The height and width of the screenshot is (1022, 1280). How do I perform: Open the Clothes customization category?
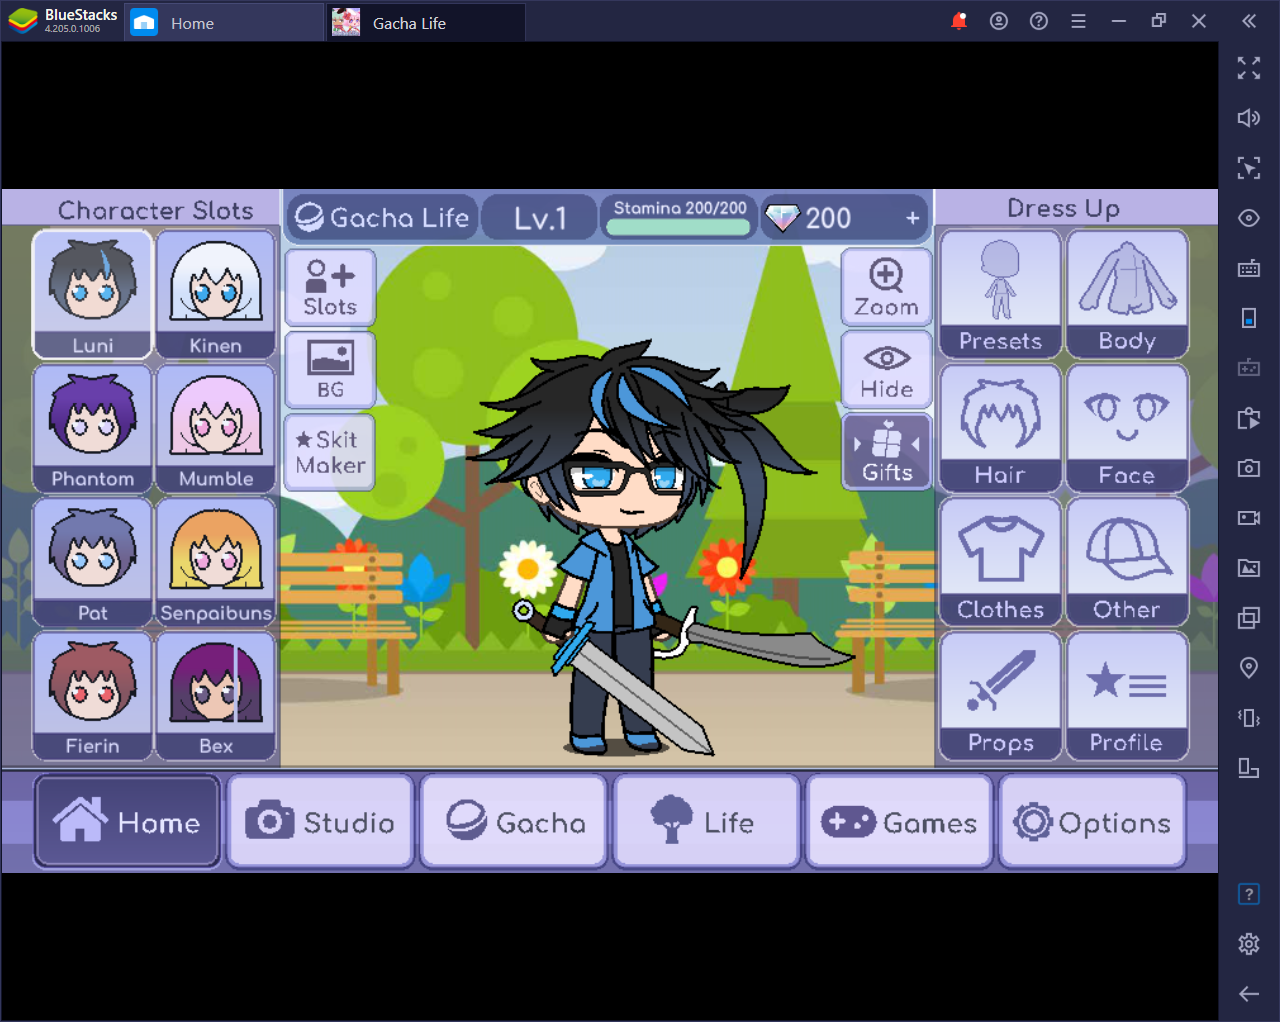1000,562
